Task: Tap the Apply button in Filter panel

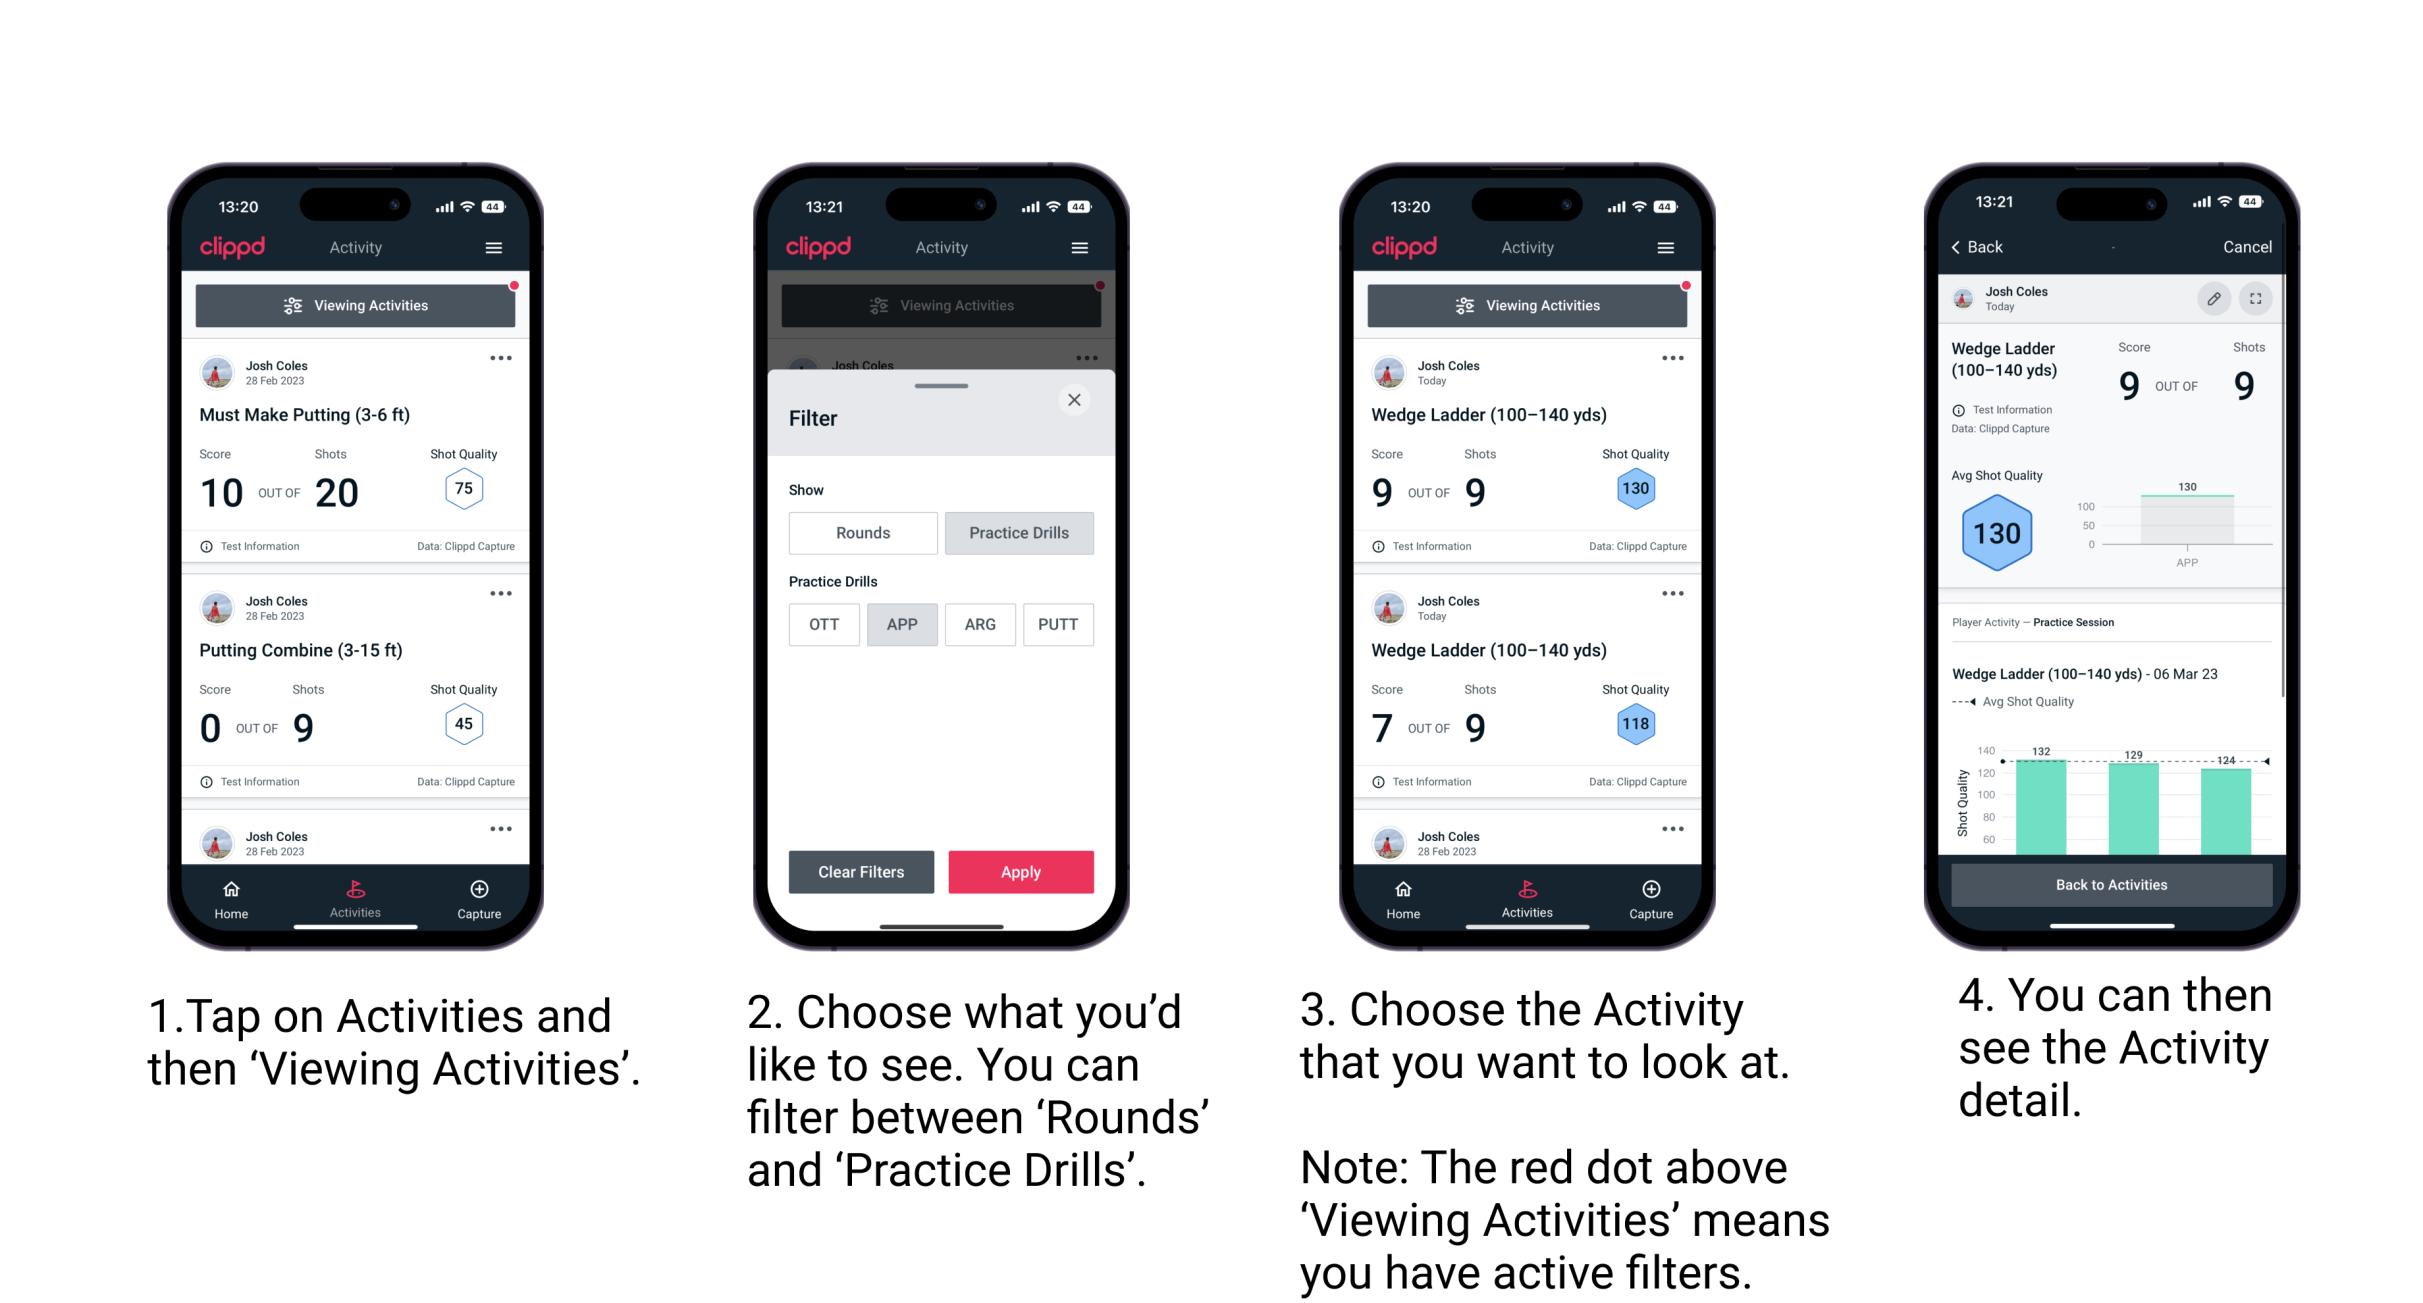Action: coord(1016,870)
